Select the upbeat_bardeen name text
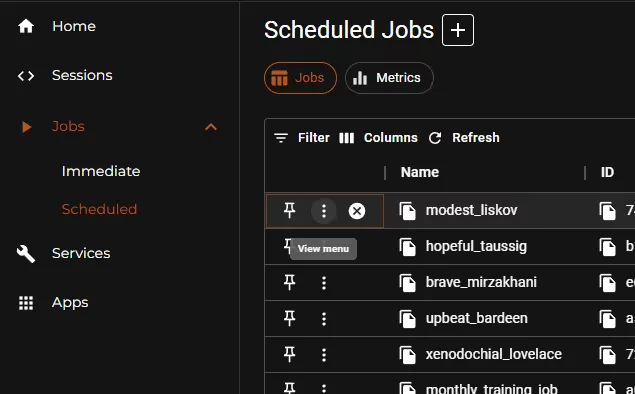Viewport: 635px width, 394px height. (x=477, y=318)
